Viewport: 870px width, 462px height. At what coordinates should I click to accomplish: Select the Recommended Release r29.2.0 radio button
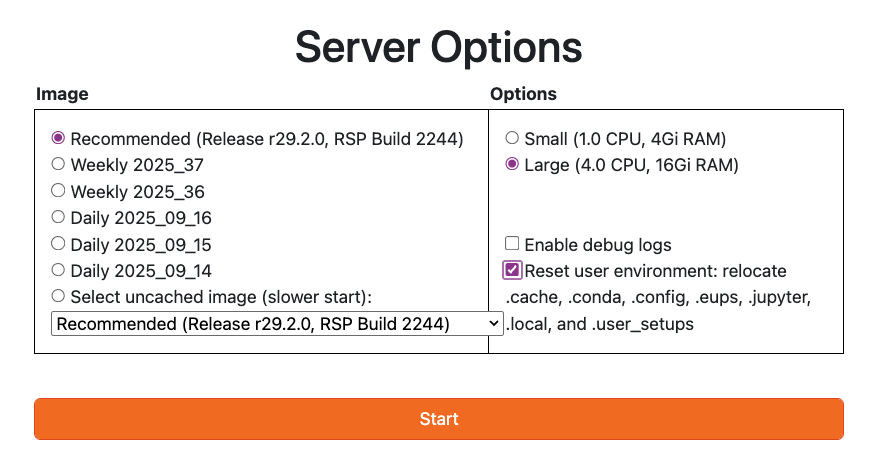58,138
